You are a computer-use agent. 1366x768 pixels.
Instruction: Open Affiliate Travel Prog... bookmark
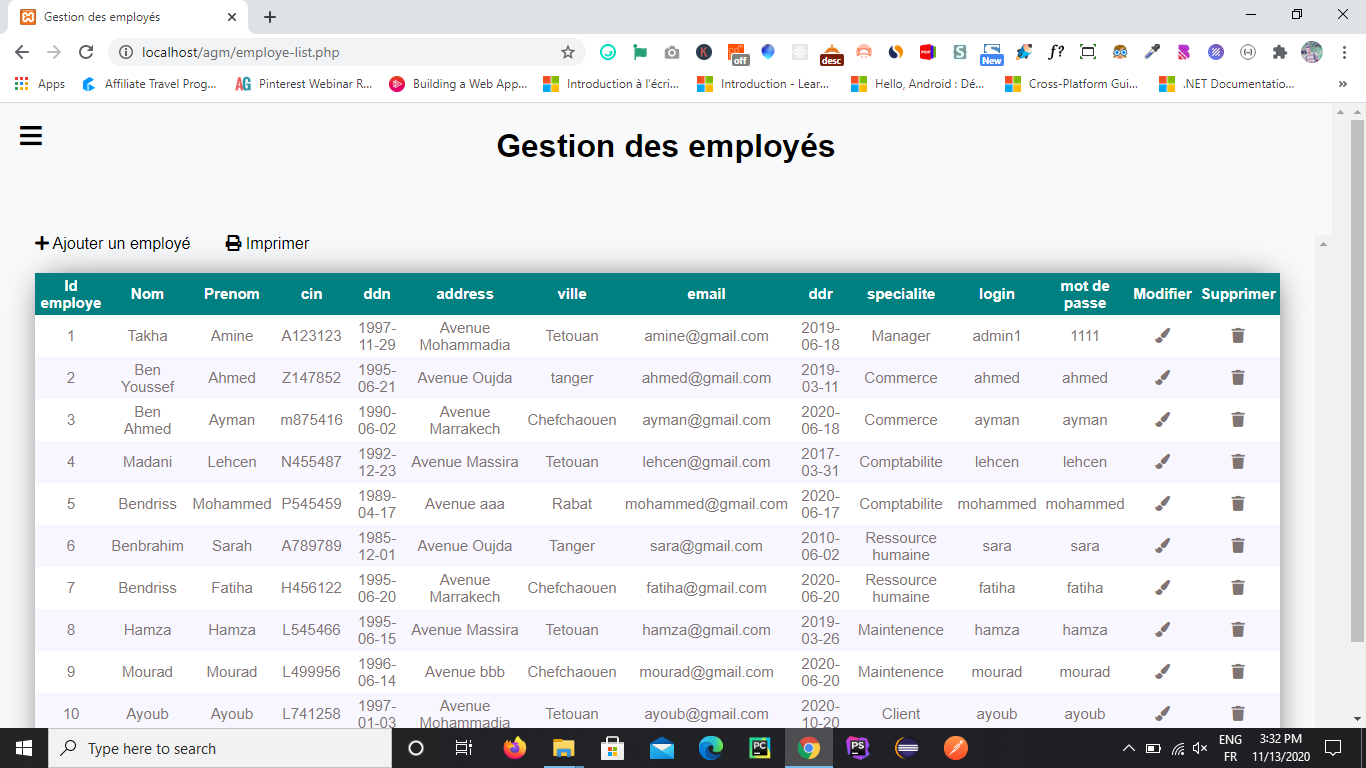pyautogui.click(x=149, y=84)
